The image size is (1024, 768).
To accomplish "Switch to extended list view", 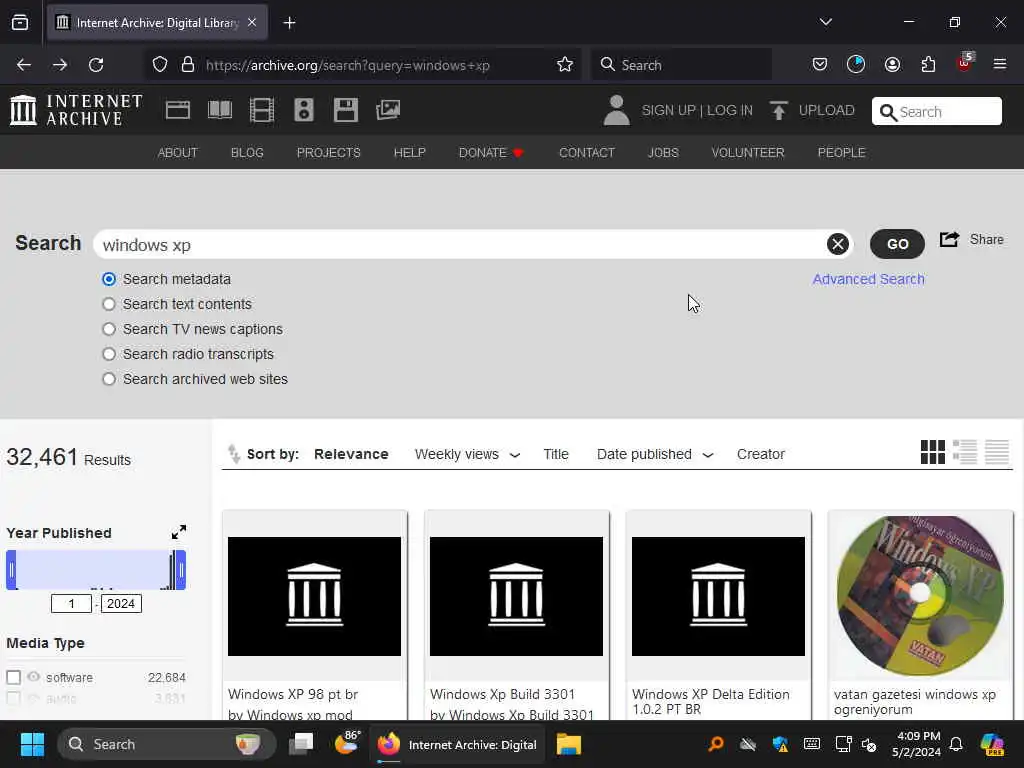I will click(x=965, y=452).
